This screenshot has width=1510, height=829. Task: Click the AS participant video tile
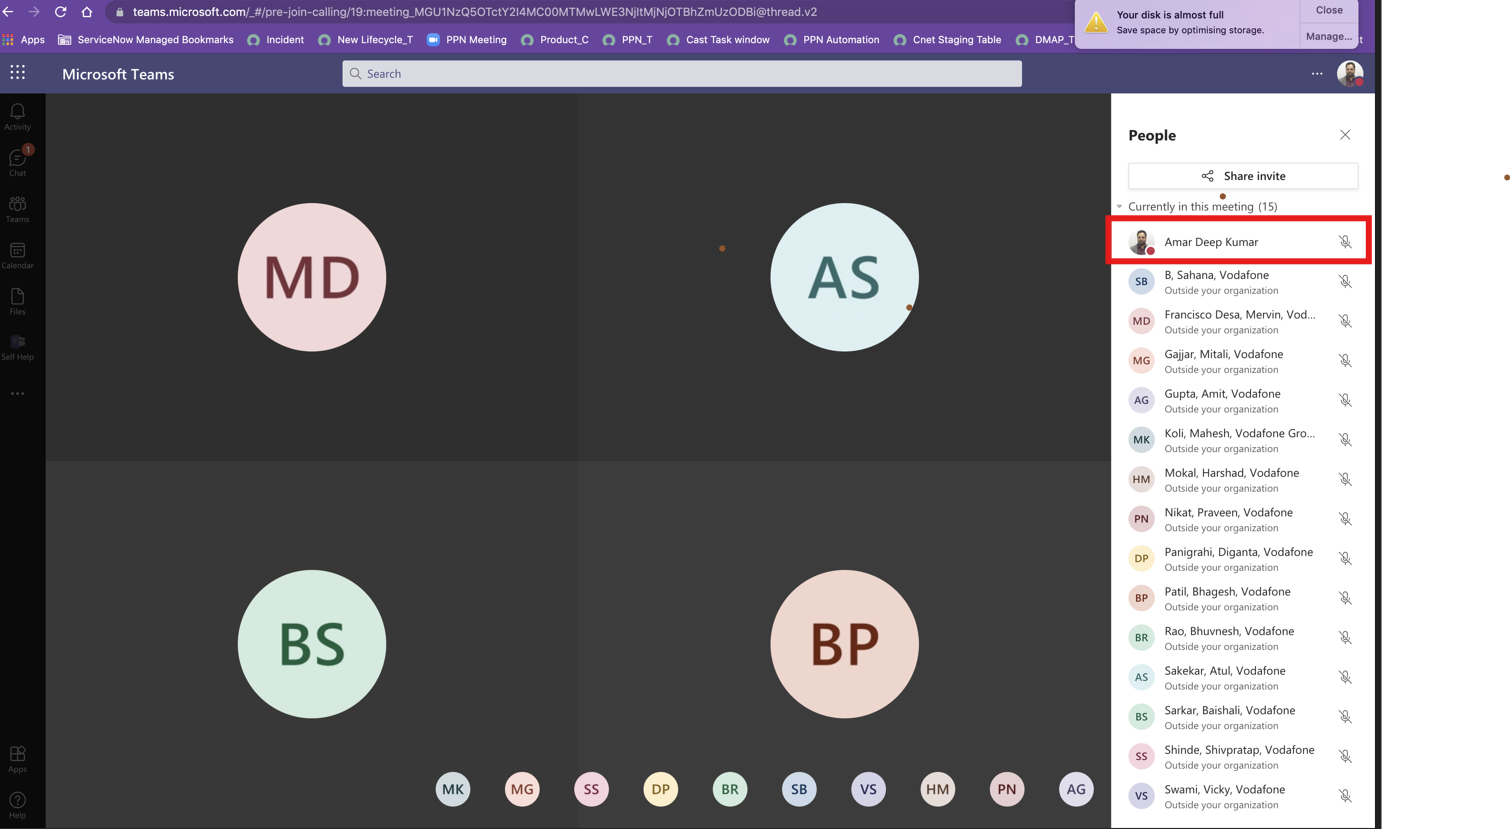coord(845,277)
